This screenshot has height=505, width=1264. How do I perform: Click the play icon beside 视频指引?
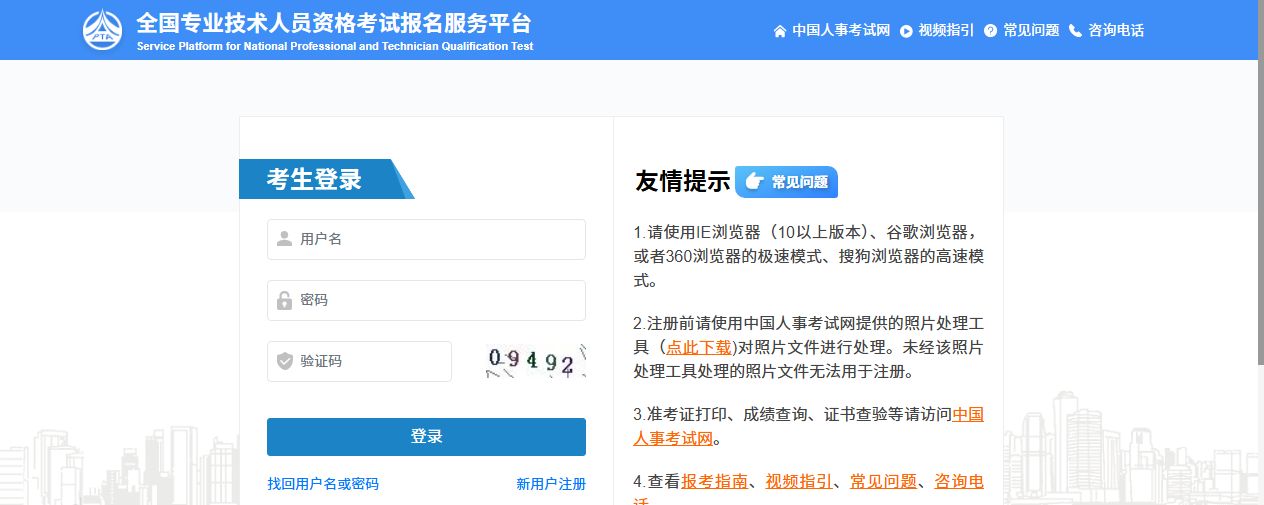906,31
